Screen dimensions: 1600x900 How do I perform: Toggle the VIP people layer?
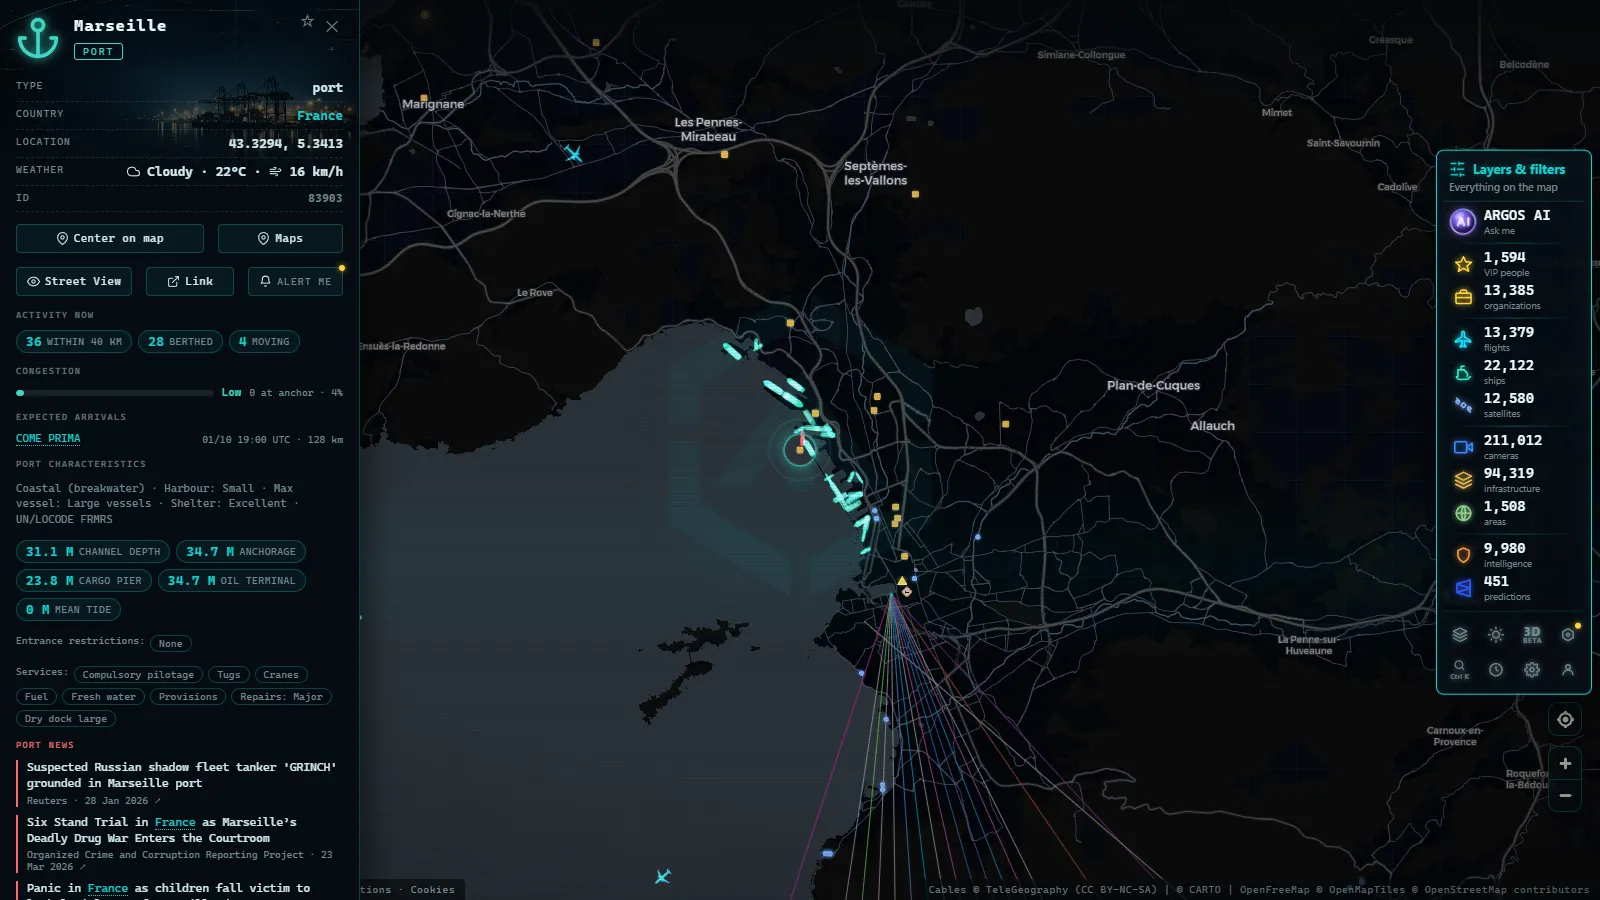1513,264
